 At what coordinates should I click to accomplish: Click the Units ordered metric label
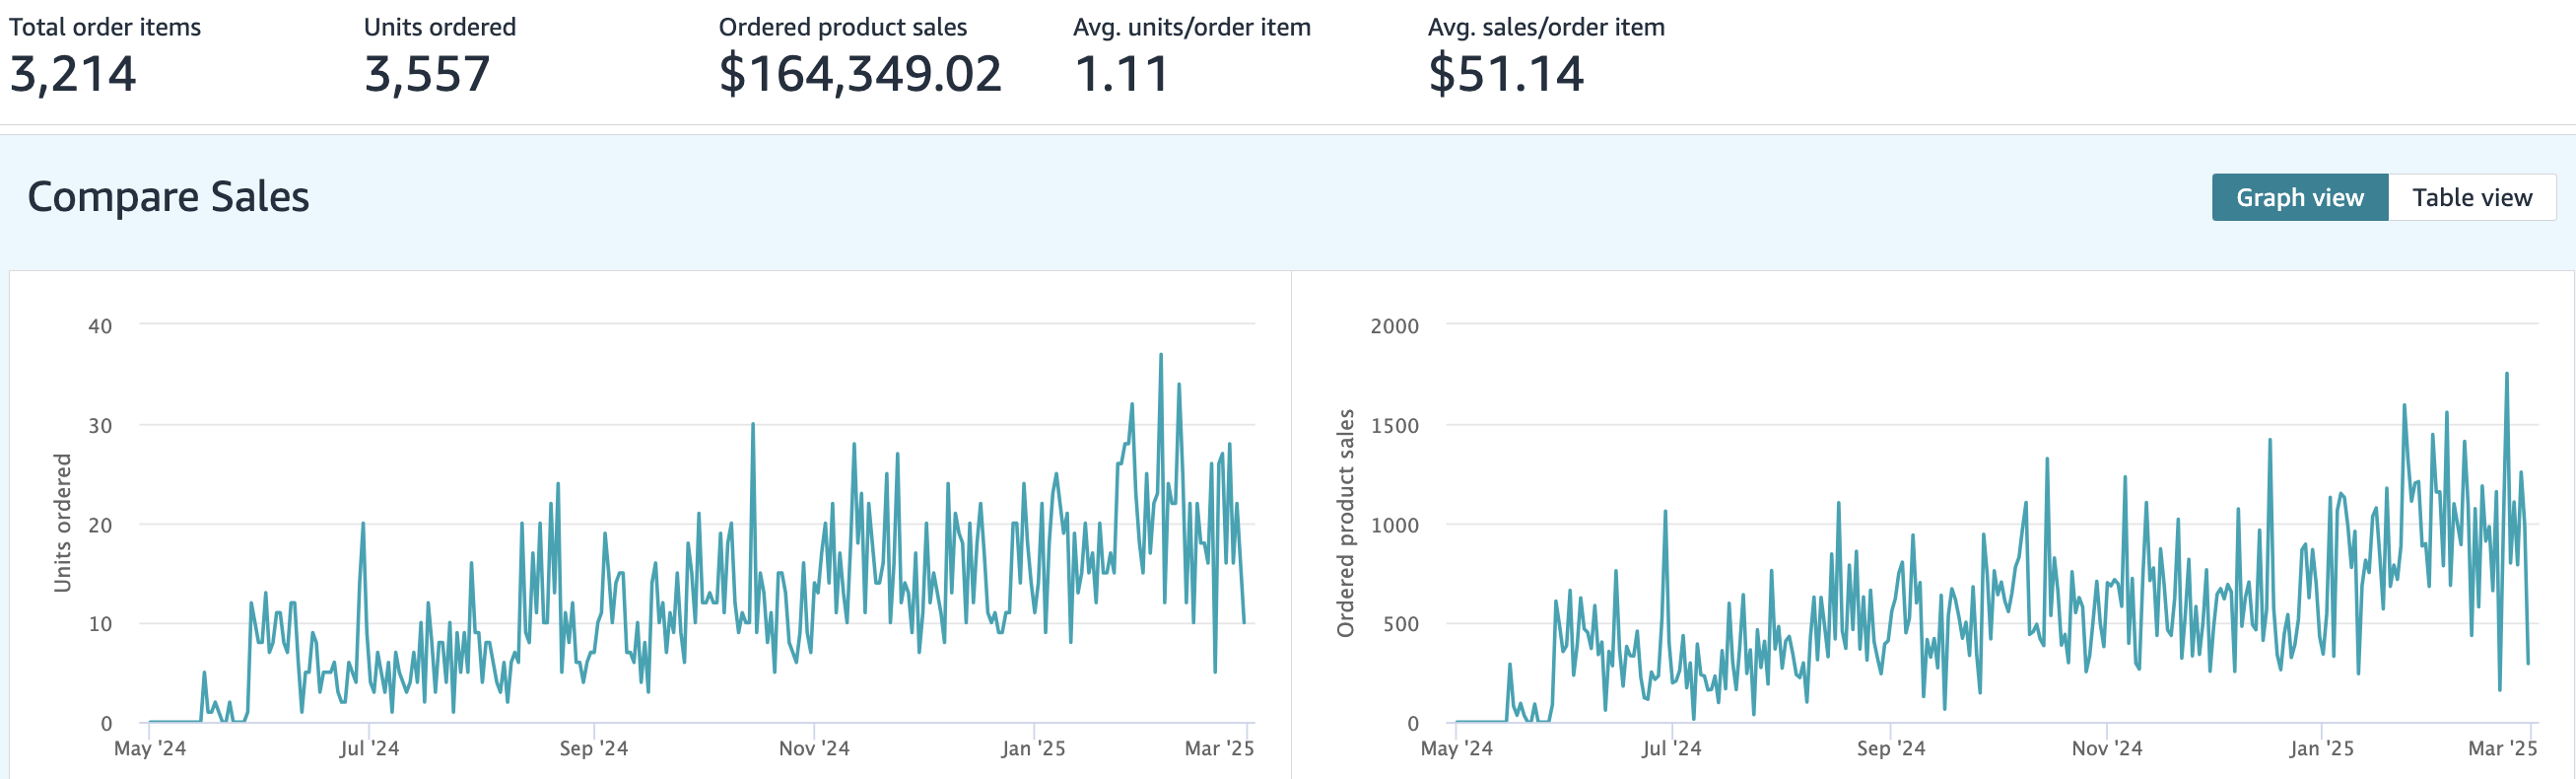click(440, 27)
